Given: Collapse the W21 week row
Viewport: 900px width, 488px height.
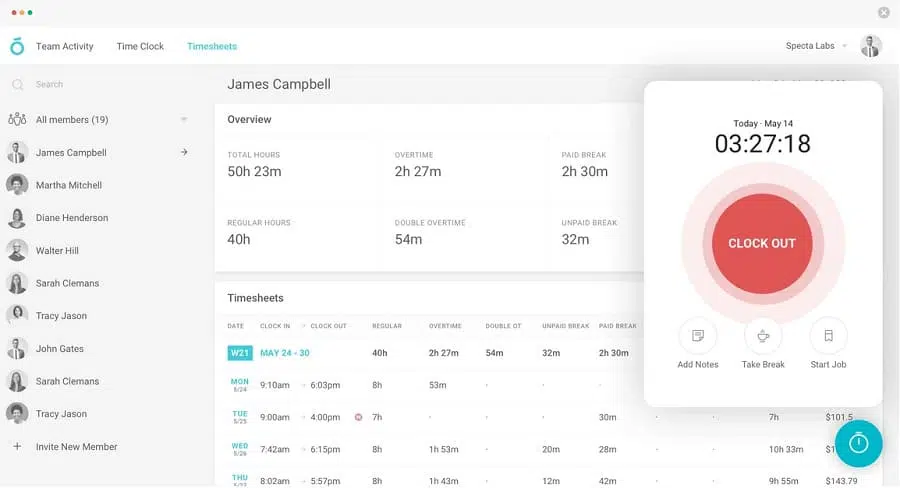Looking at the screenshot, I should (x=240, y=353).
